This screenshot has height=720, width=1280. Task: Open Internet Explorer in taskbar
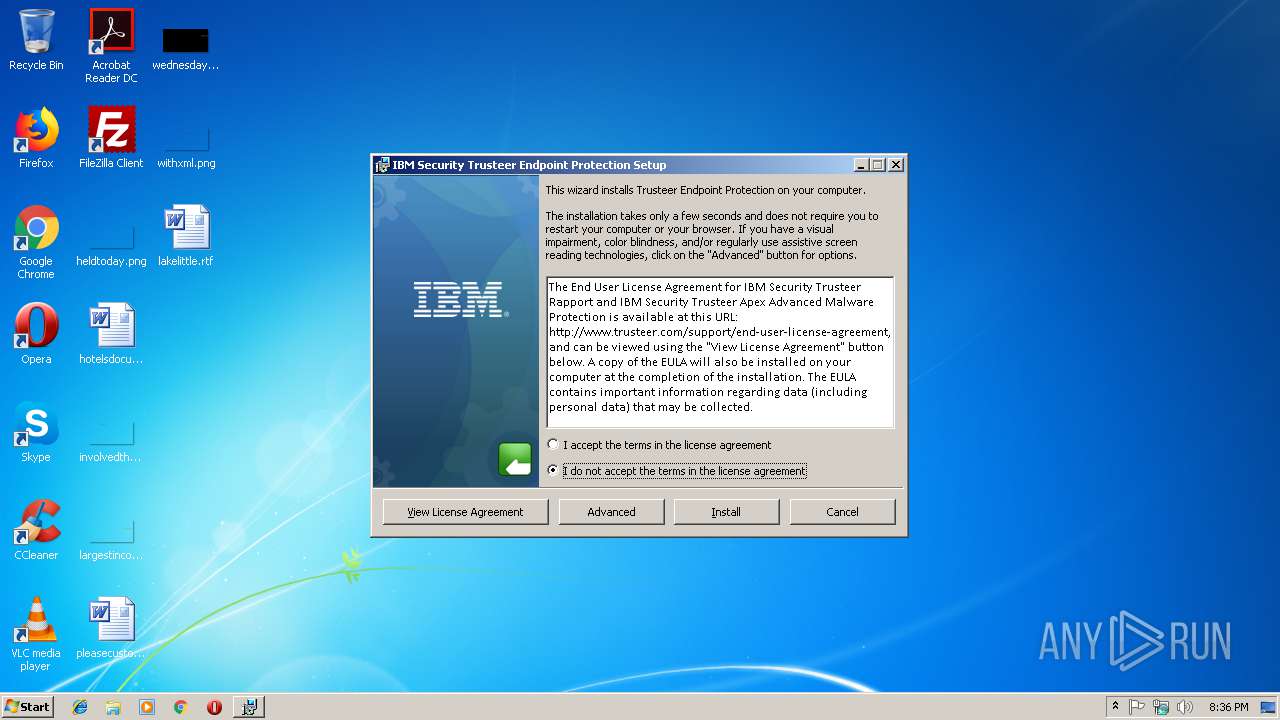coord(80,707)
